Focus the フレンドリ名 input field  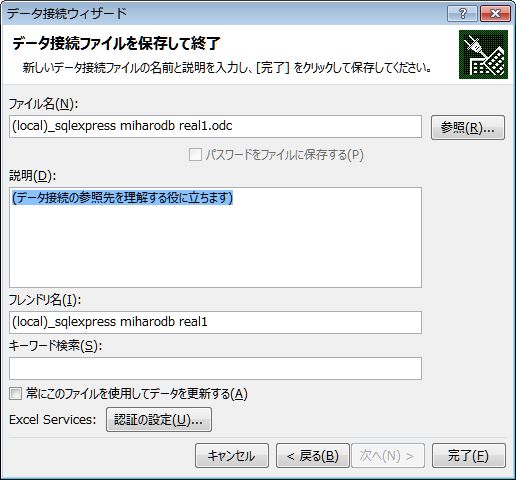215,322
